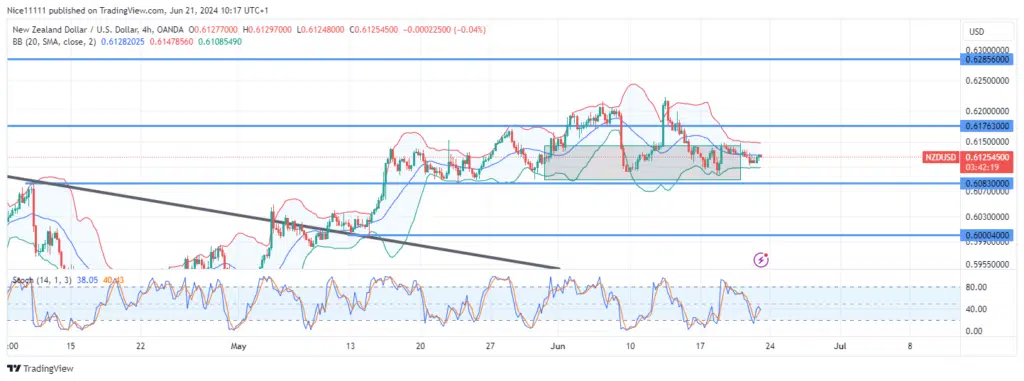Click the current price 0.61254500 label
1024x381 pixels.
(x=985, y=157)
